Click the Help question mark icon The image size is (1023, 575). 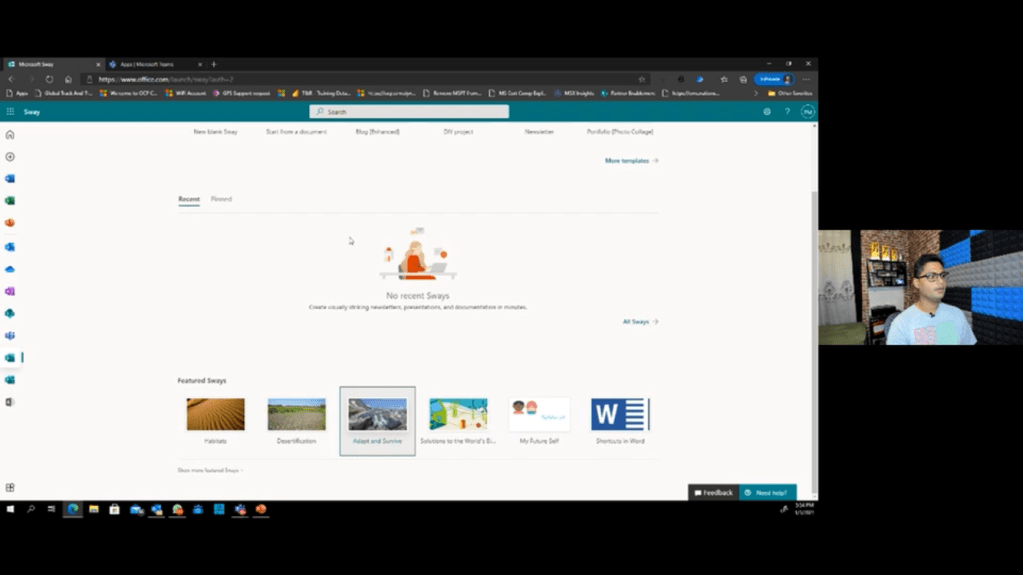pyautogui.click(x=787, y=112)
